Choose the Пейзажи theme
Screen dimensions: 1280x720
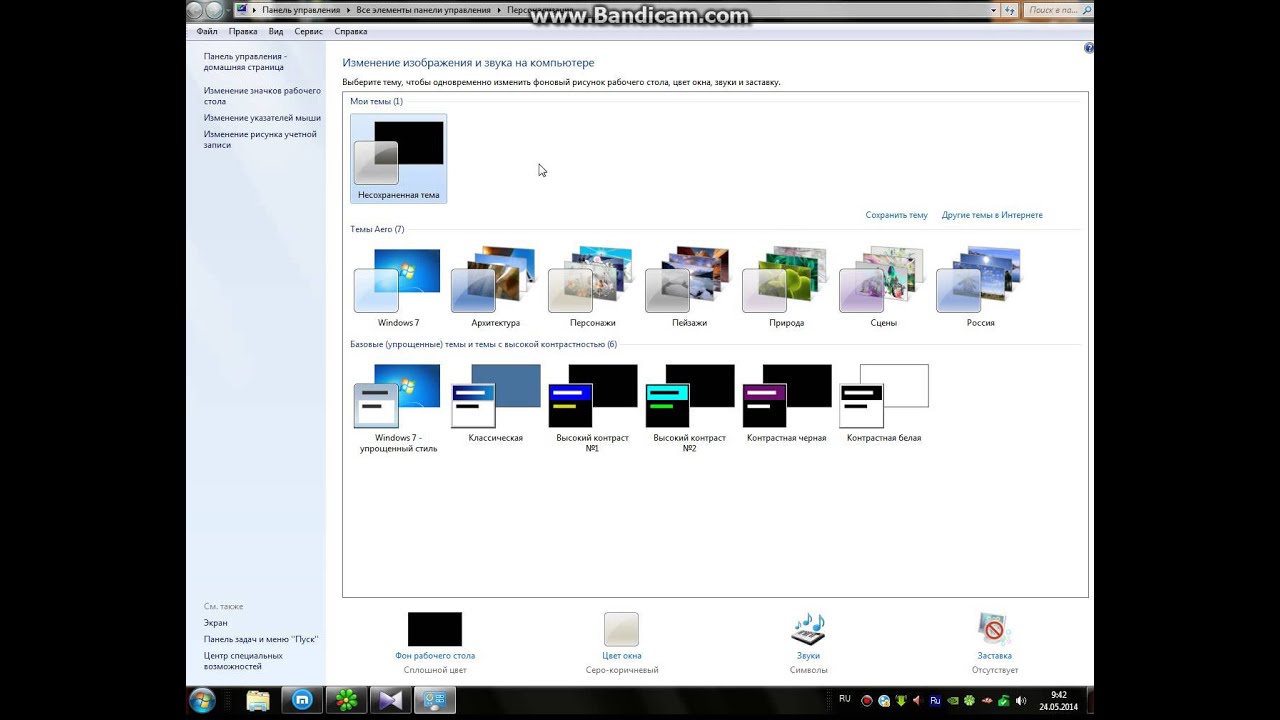coord(689,288)
